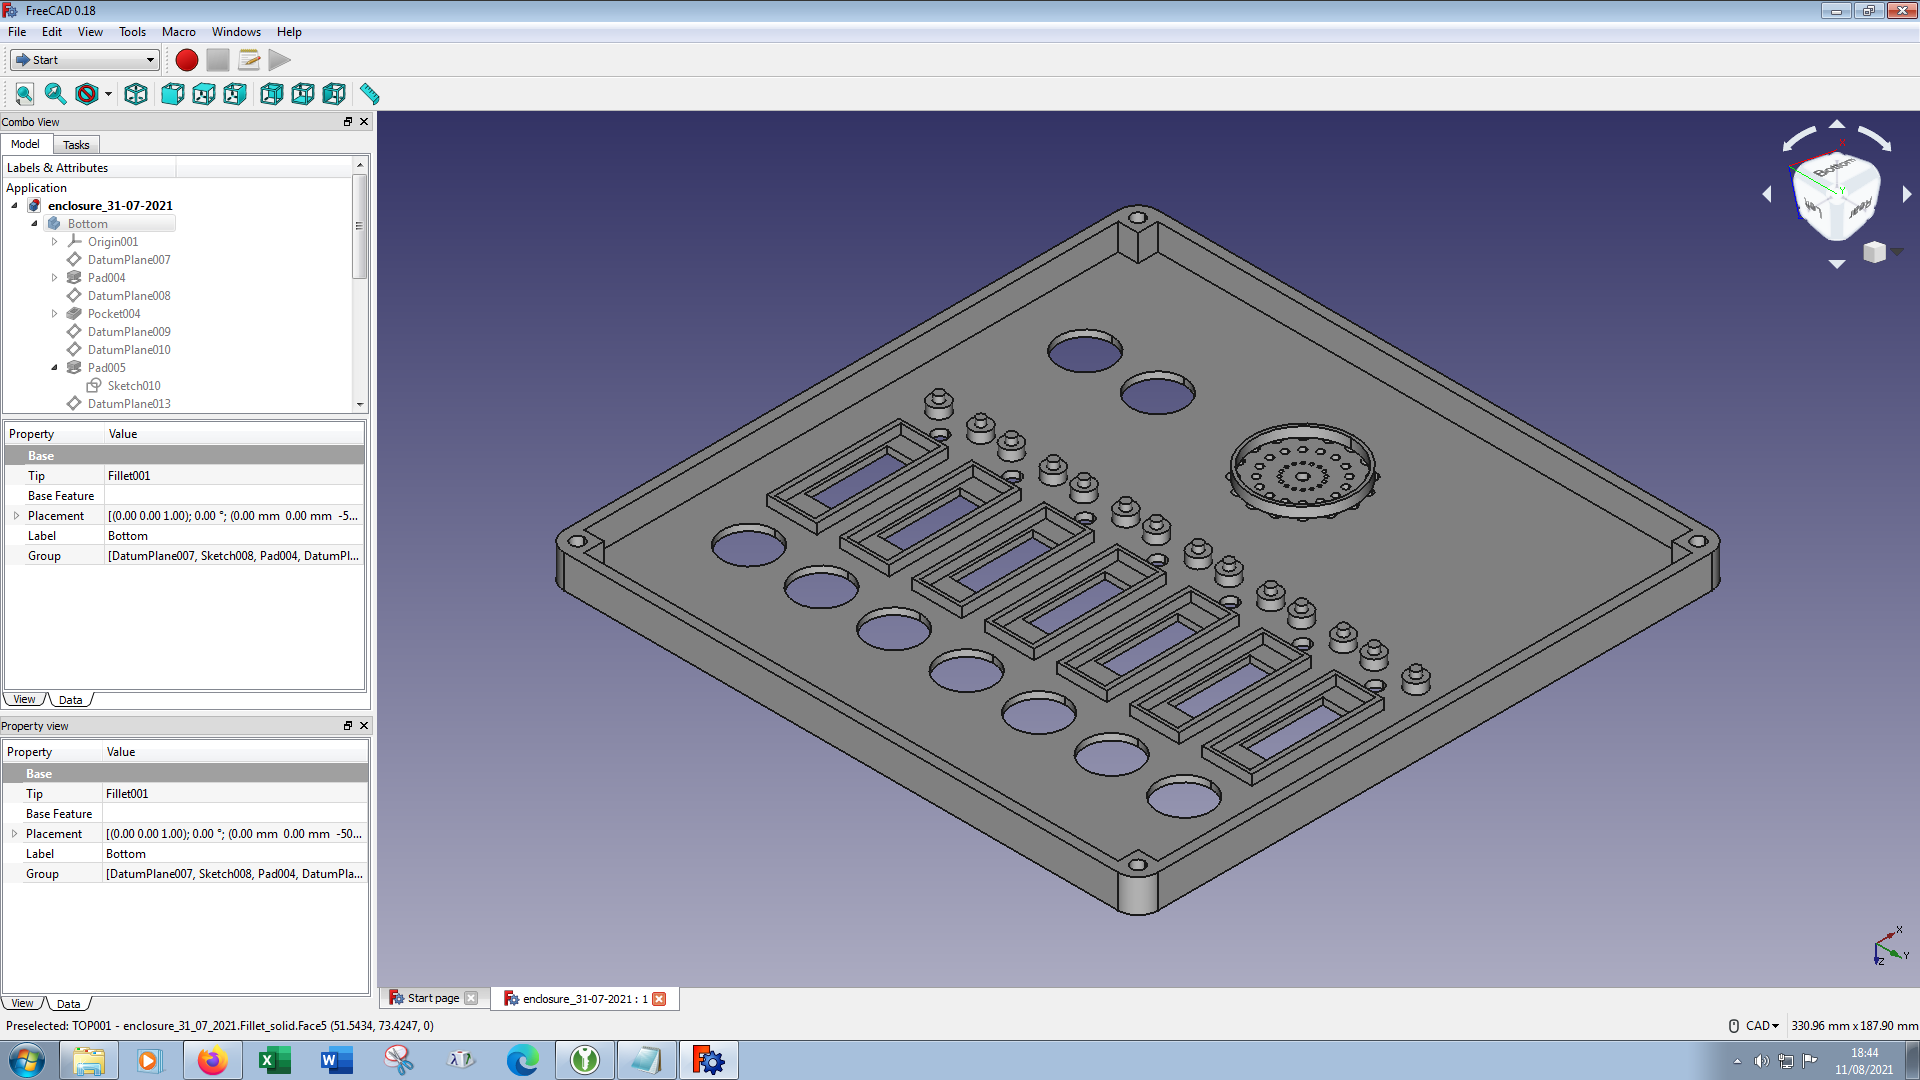
Task: Select the Measure distance ruler tool
Action: tap(370, 94)
